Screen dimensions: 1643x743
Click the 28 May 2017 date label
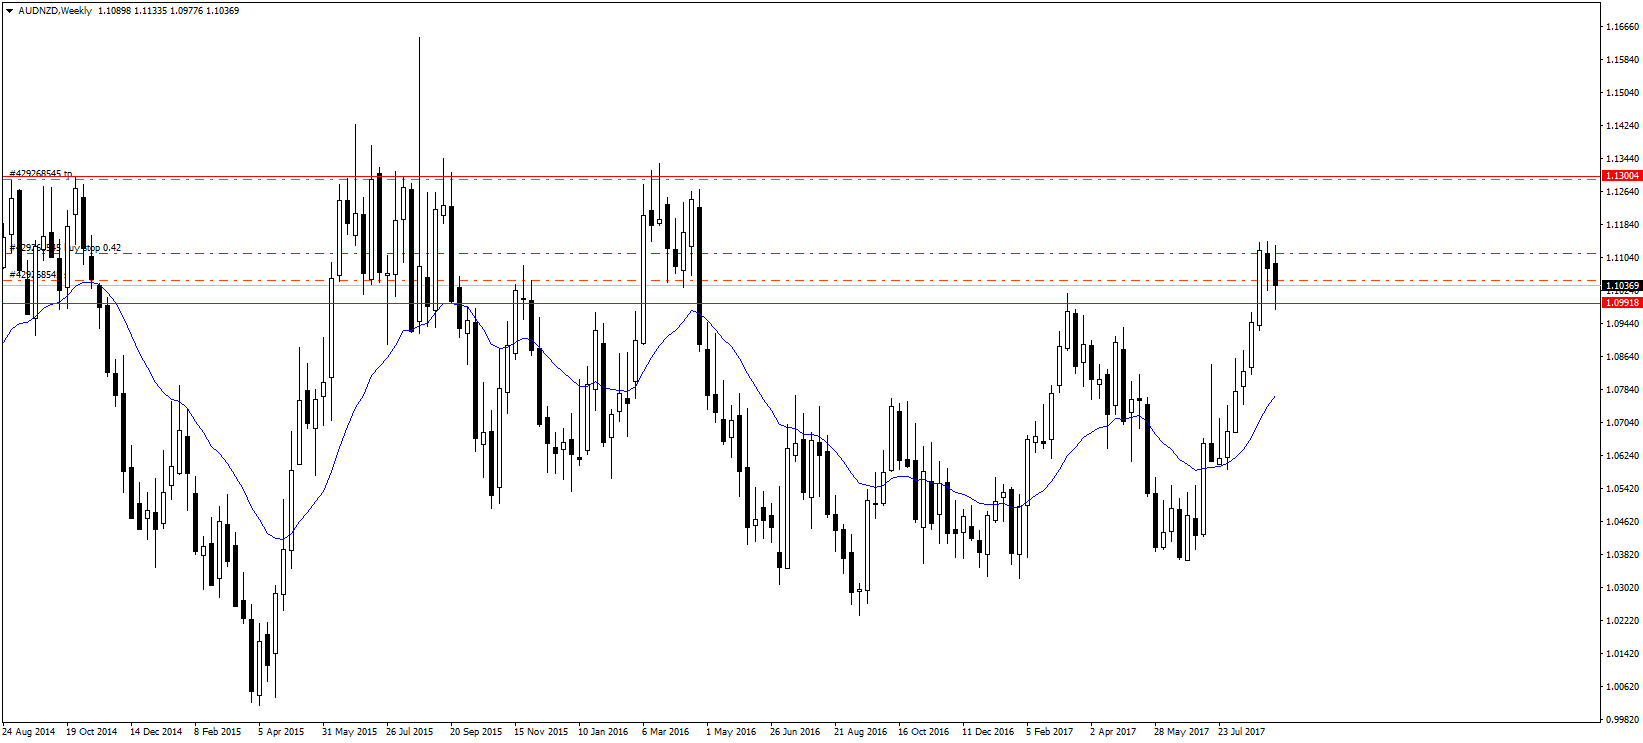click(x=1181, y=732)
